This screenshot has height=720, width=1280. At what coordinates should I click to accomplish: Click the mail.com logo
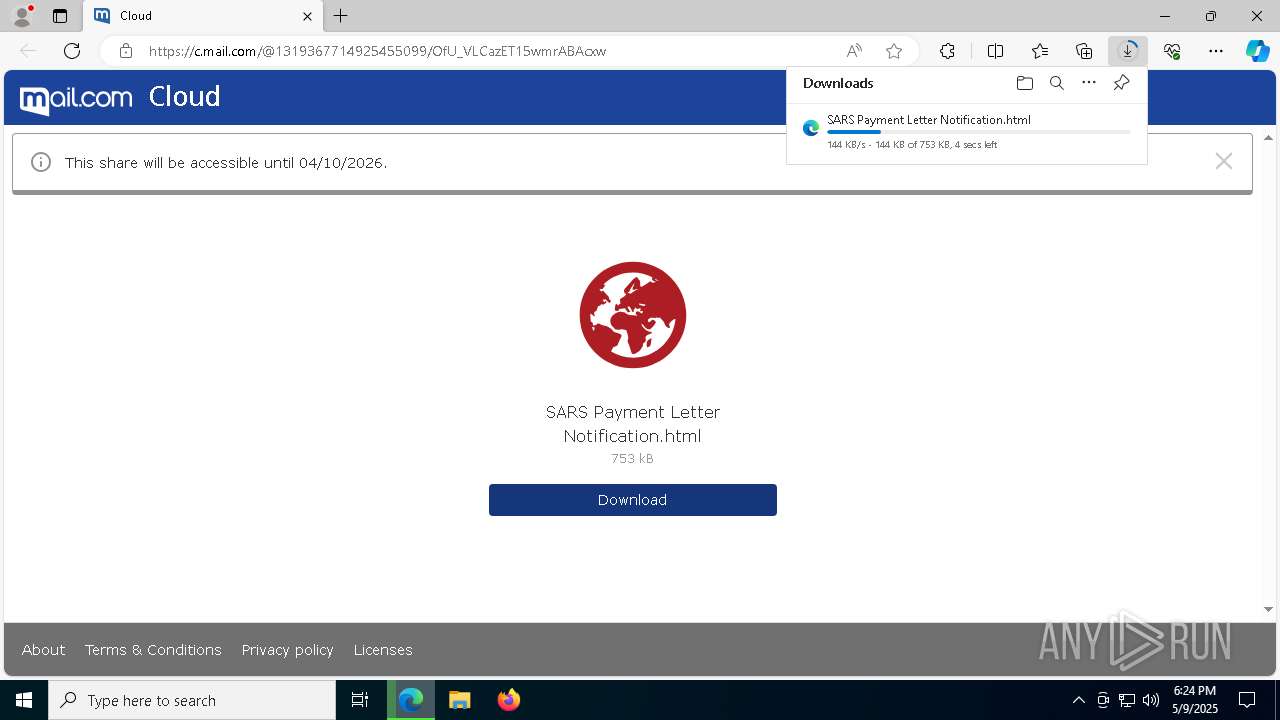[77, 98]
